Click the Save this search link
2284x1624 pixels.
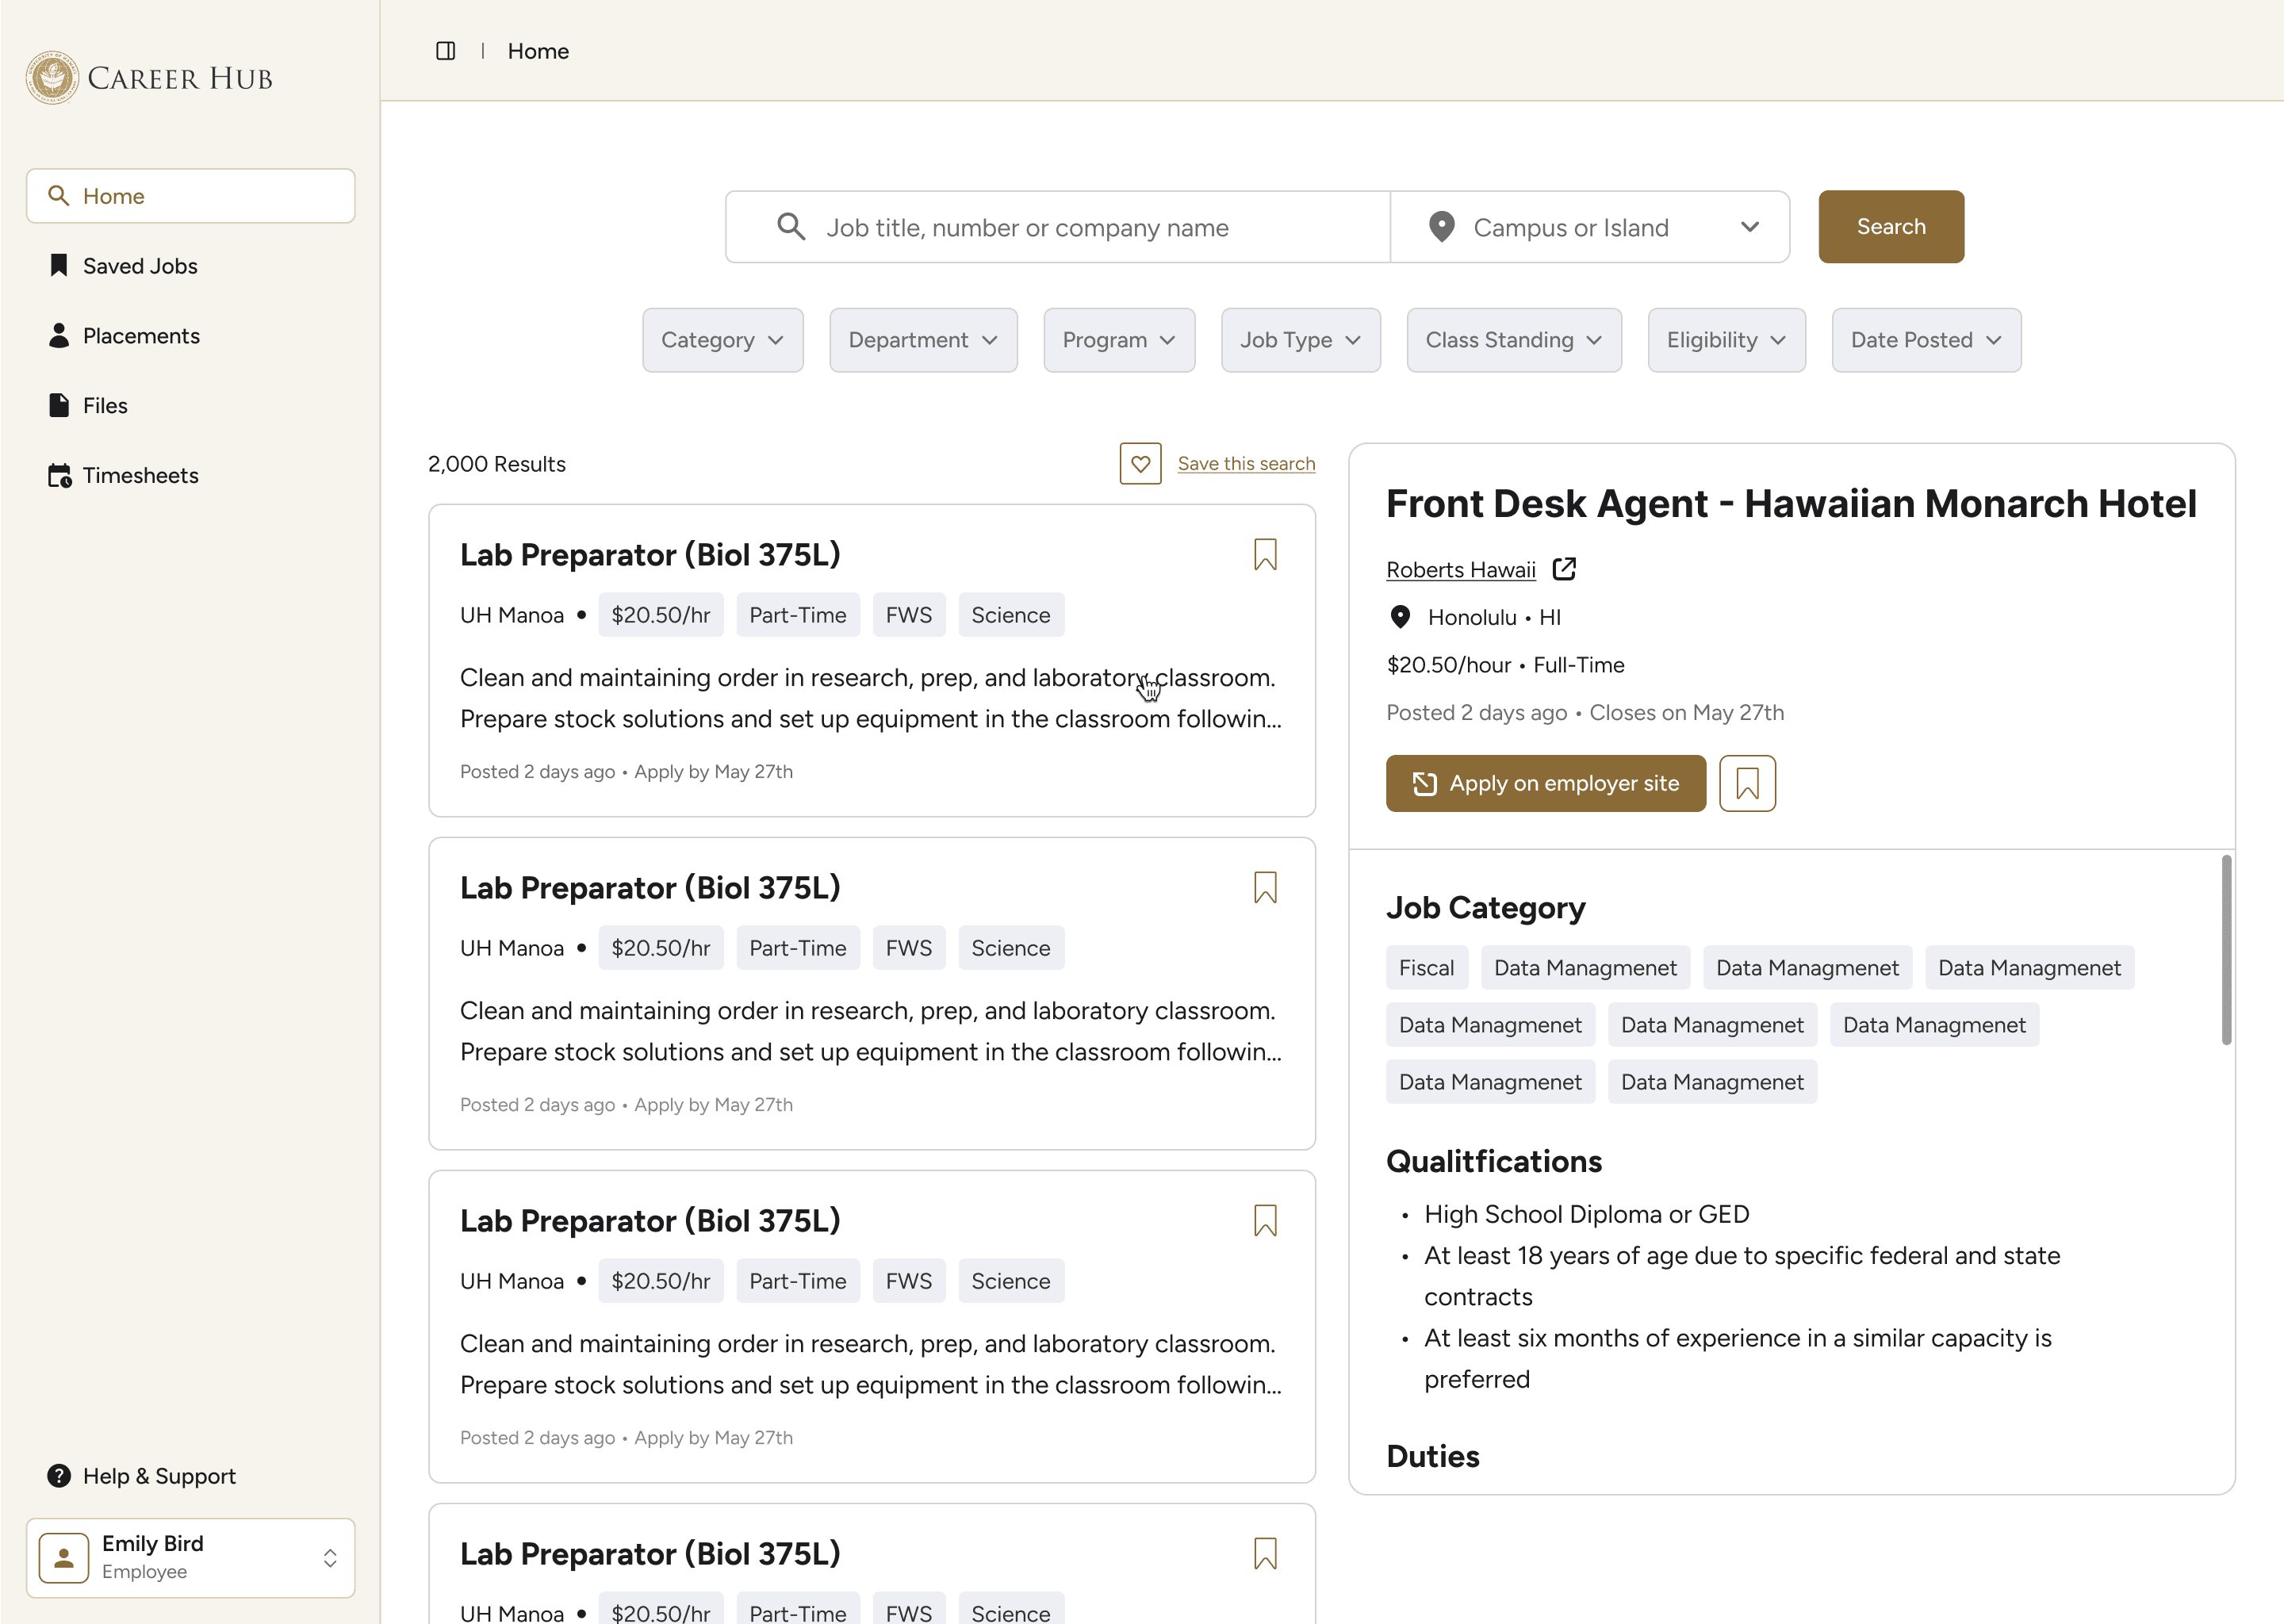point(1246,464)
